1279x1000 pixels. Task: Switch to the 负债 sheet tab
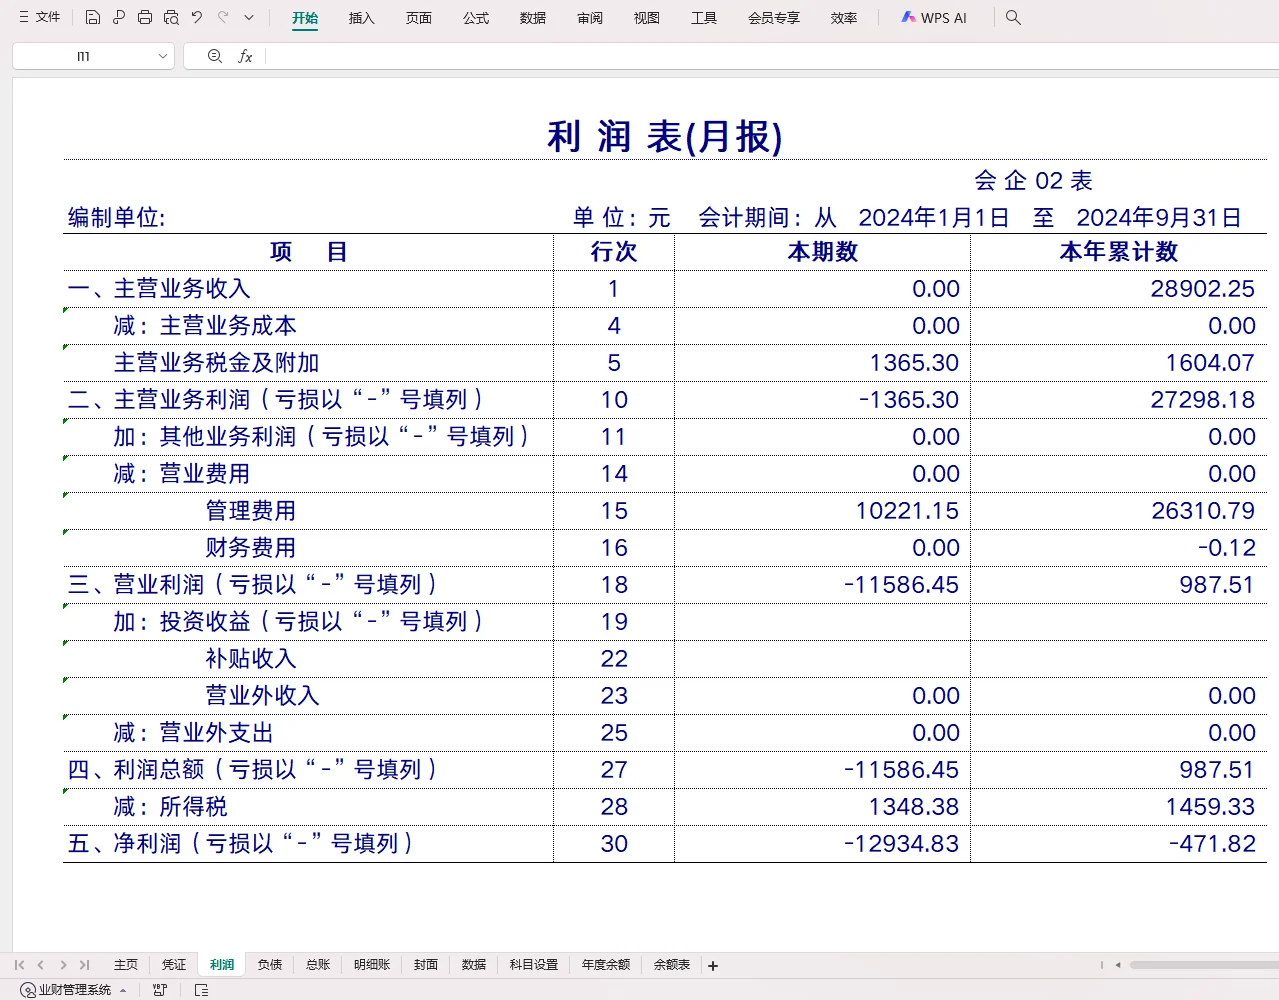click(269, 964)
